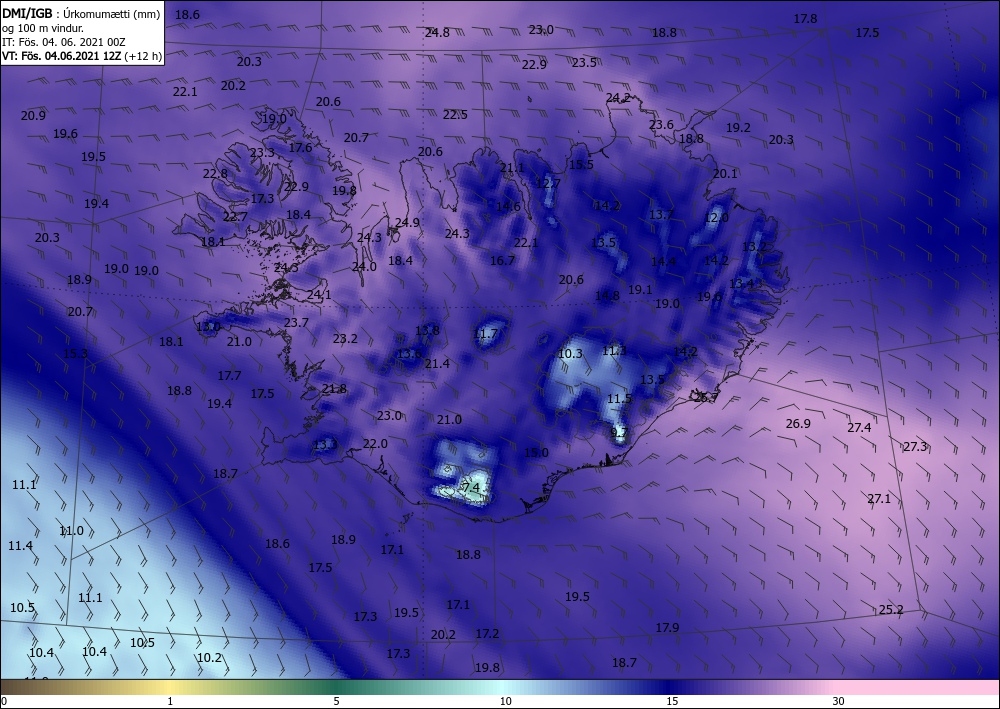Click the 16.7 map value
The image size is (1000, 709).
503,260
